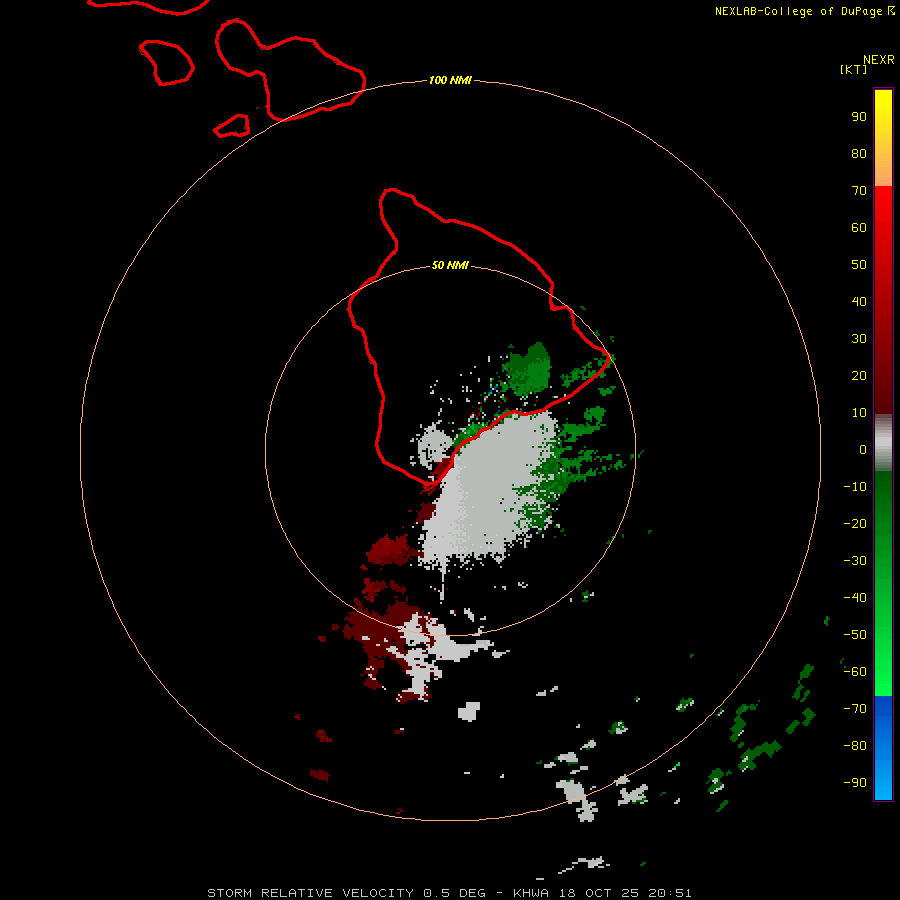Click the -80 value on the velocity scale
The image size is (900, 900).
[x=855, y=746]
